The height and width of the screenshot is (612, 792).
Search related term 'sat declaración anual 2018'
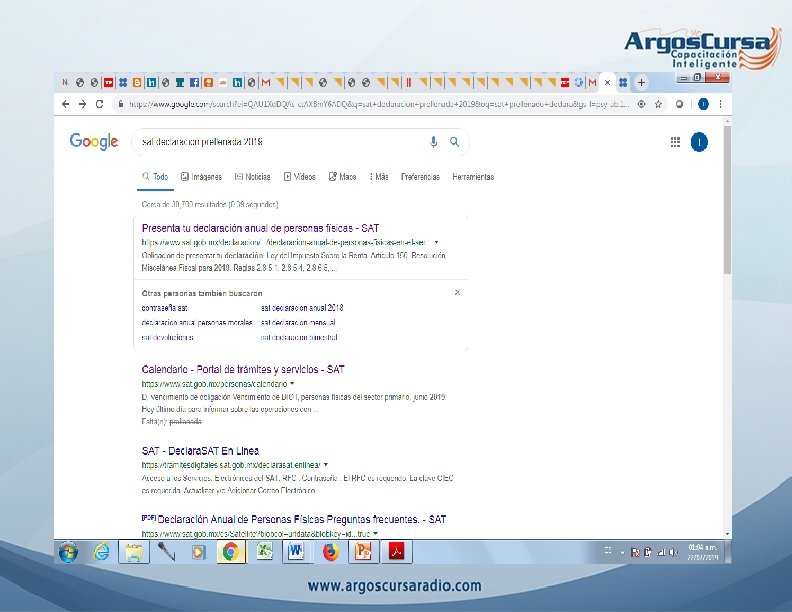pos(302,308)
